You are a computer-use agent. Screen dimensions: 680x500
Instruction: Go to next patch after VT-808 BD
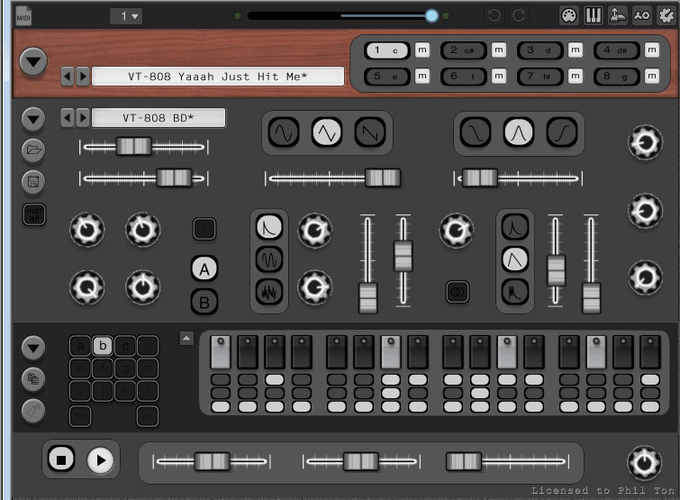pos(82,118)
